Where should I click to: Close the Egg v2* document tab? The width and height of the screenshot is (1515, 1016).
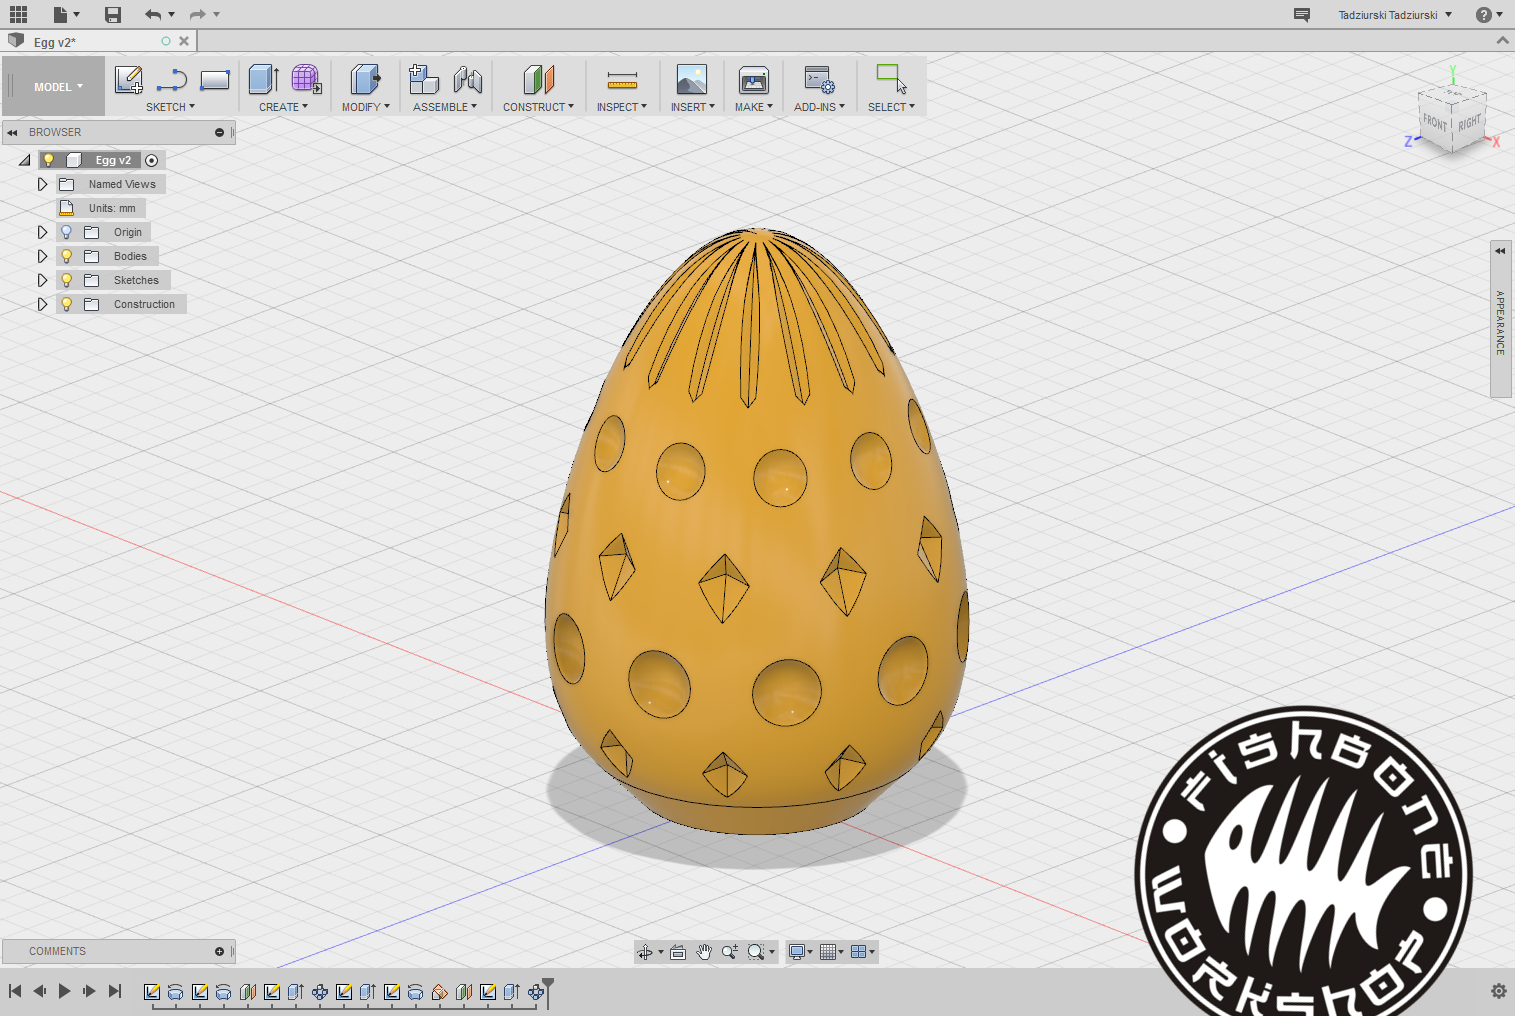point(184,41)
